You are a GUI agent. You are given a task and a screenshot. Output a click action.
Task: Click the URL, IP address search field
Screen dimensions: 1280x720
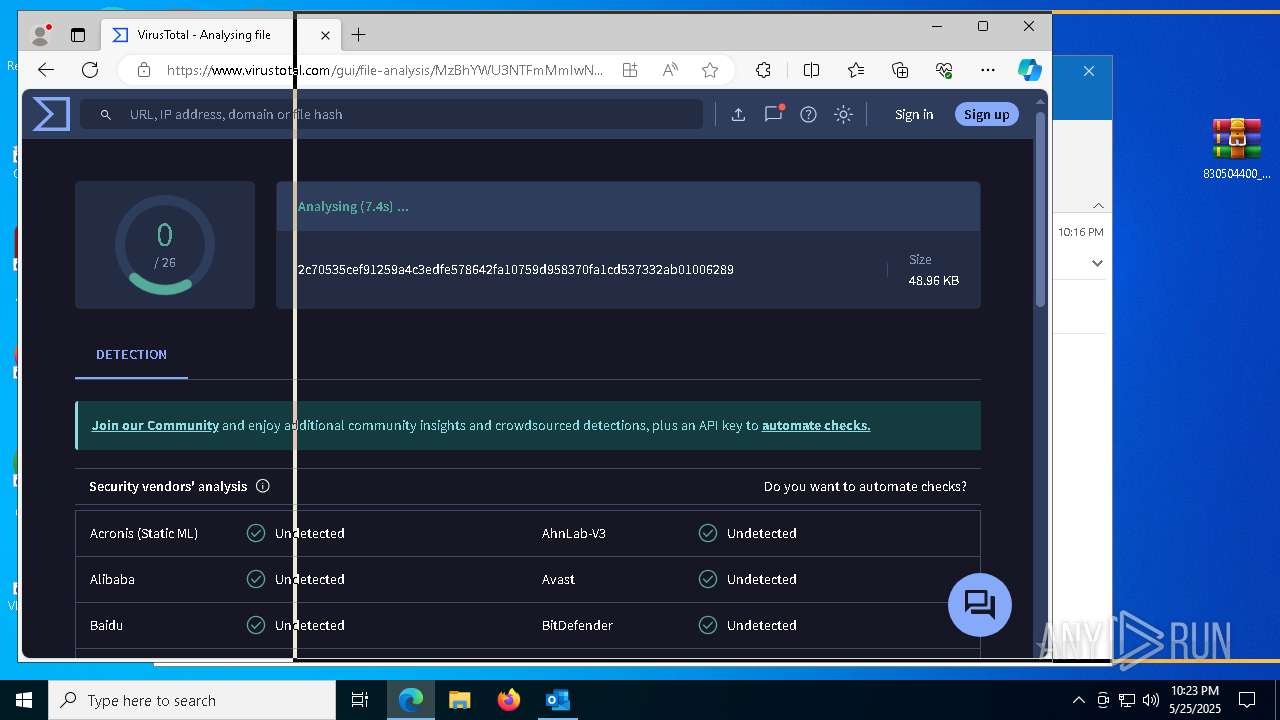(x=392, y=114)
